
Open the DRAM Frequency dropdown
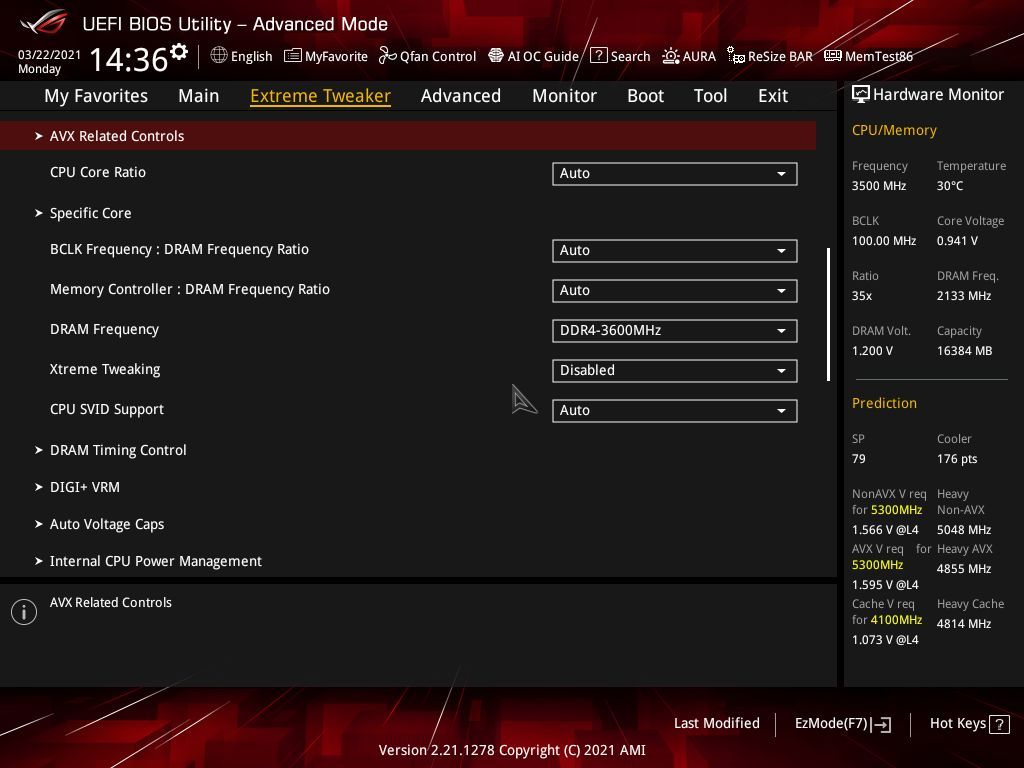click(x=675, y=330)
